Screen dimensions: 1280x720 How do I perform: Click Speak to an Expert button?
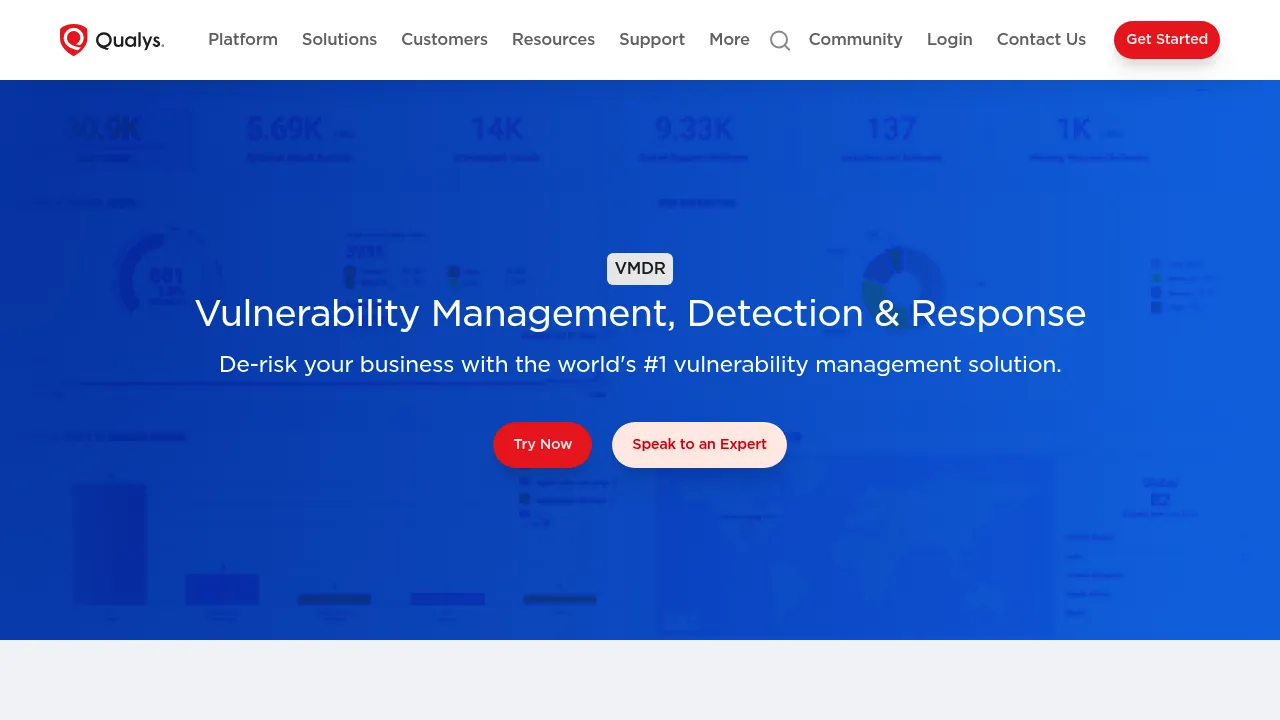tap(700, 445)
